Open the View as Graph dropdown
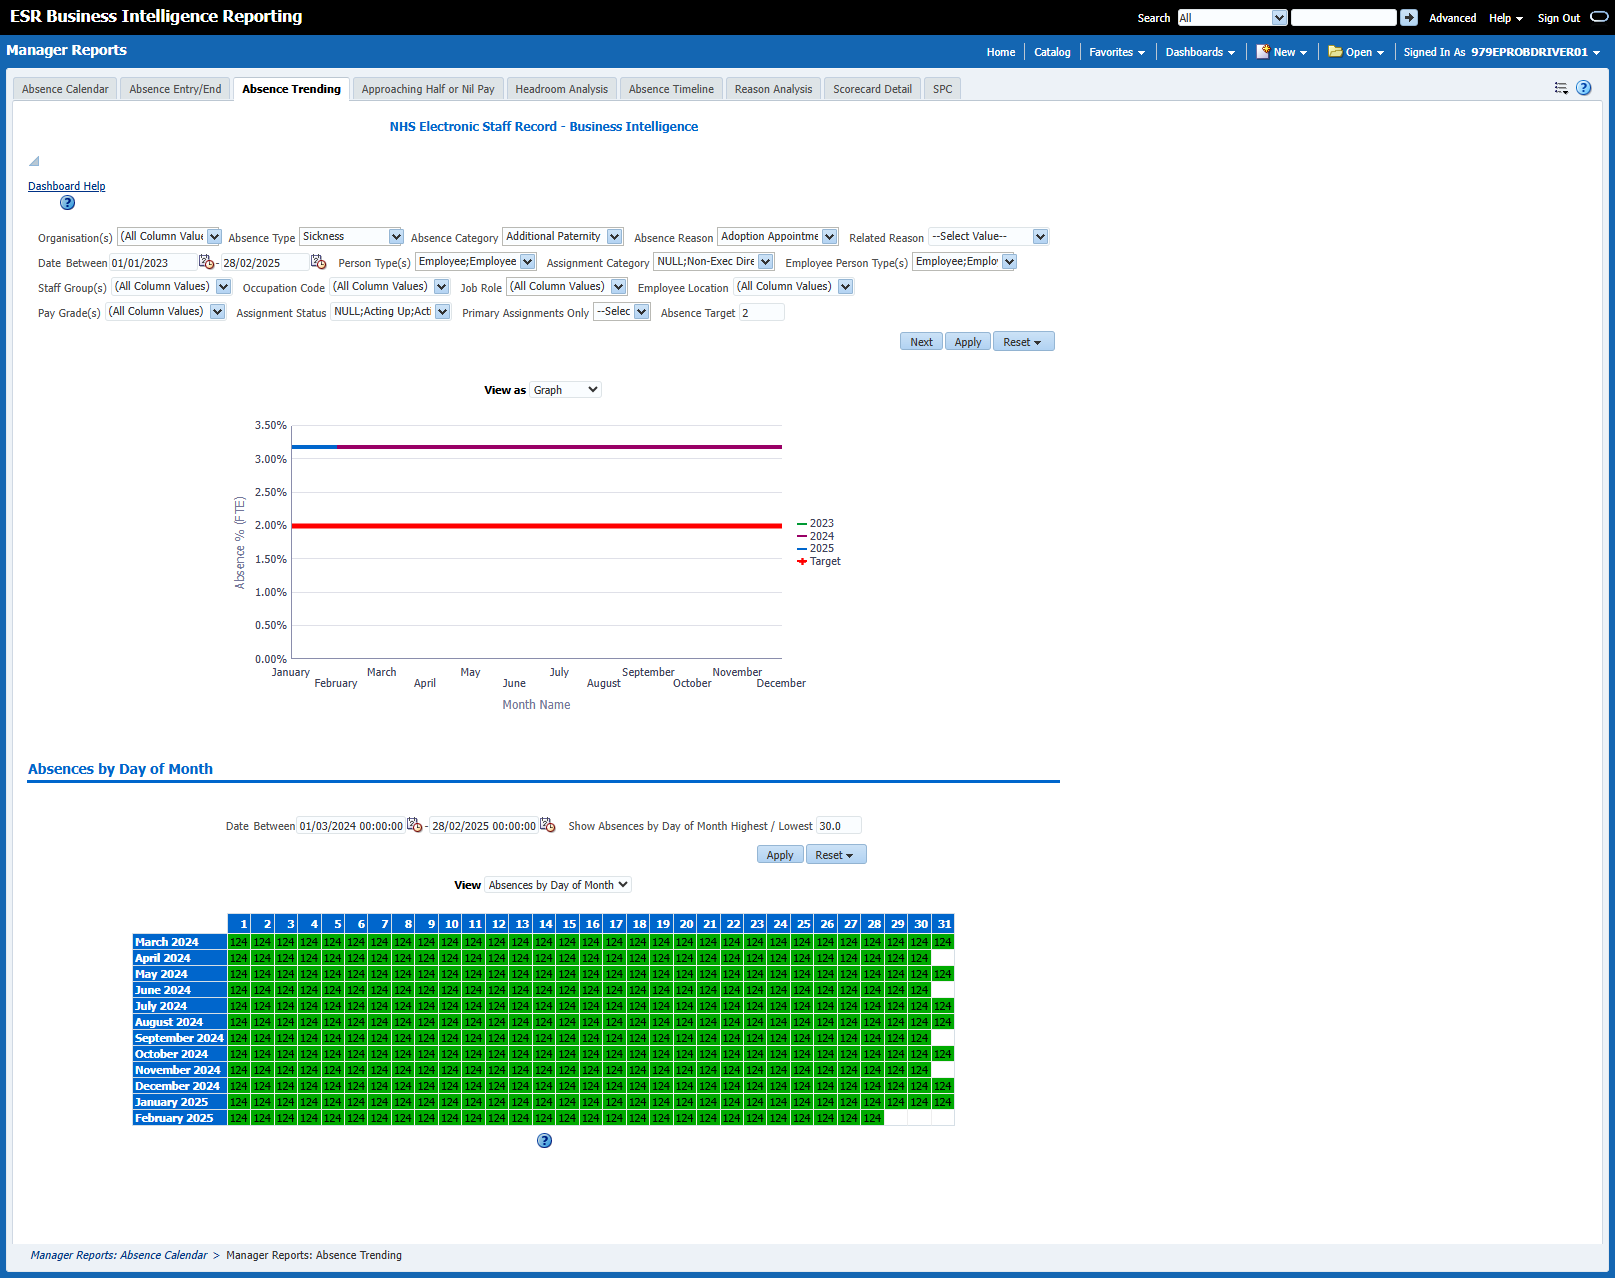Viewport: 1615px width, 1278px height. 566,390
